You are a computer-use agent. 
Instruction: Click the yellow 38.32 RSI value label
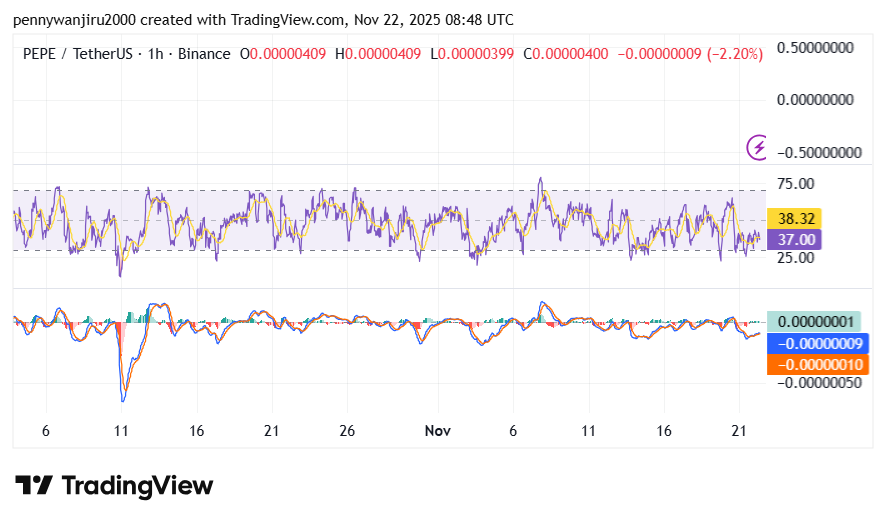coord(792,219)
